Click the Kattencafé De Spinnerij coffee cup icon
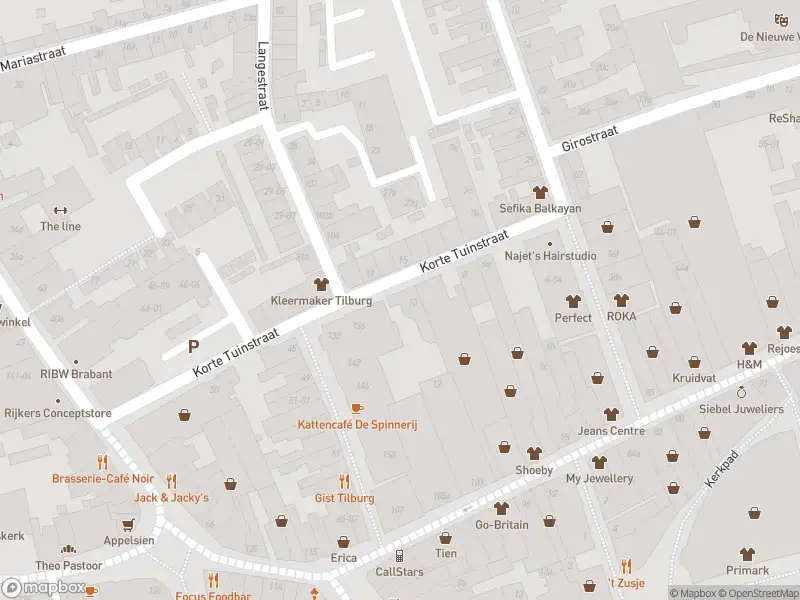 [357, 408]
